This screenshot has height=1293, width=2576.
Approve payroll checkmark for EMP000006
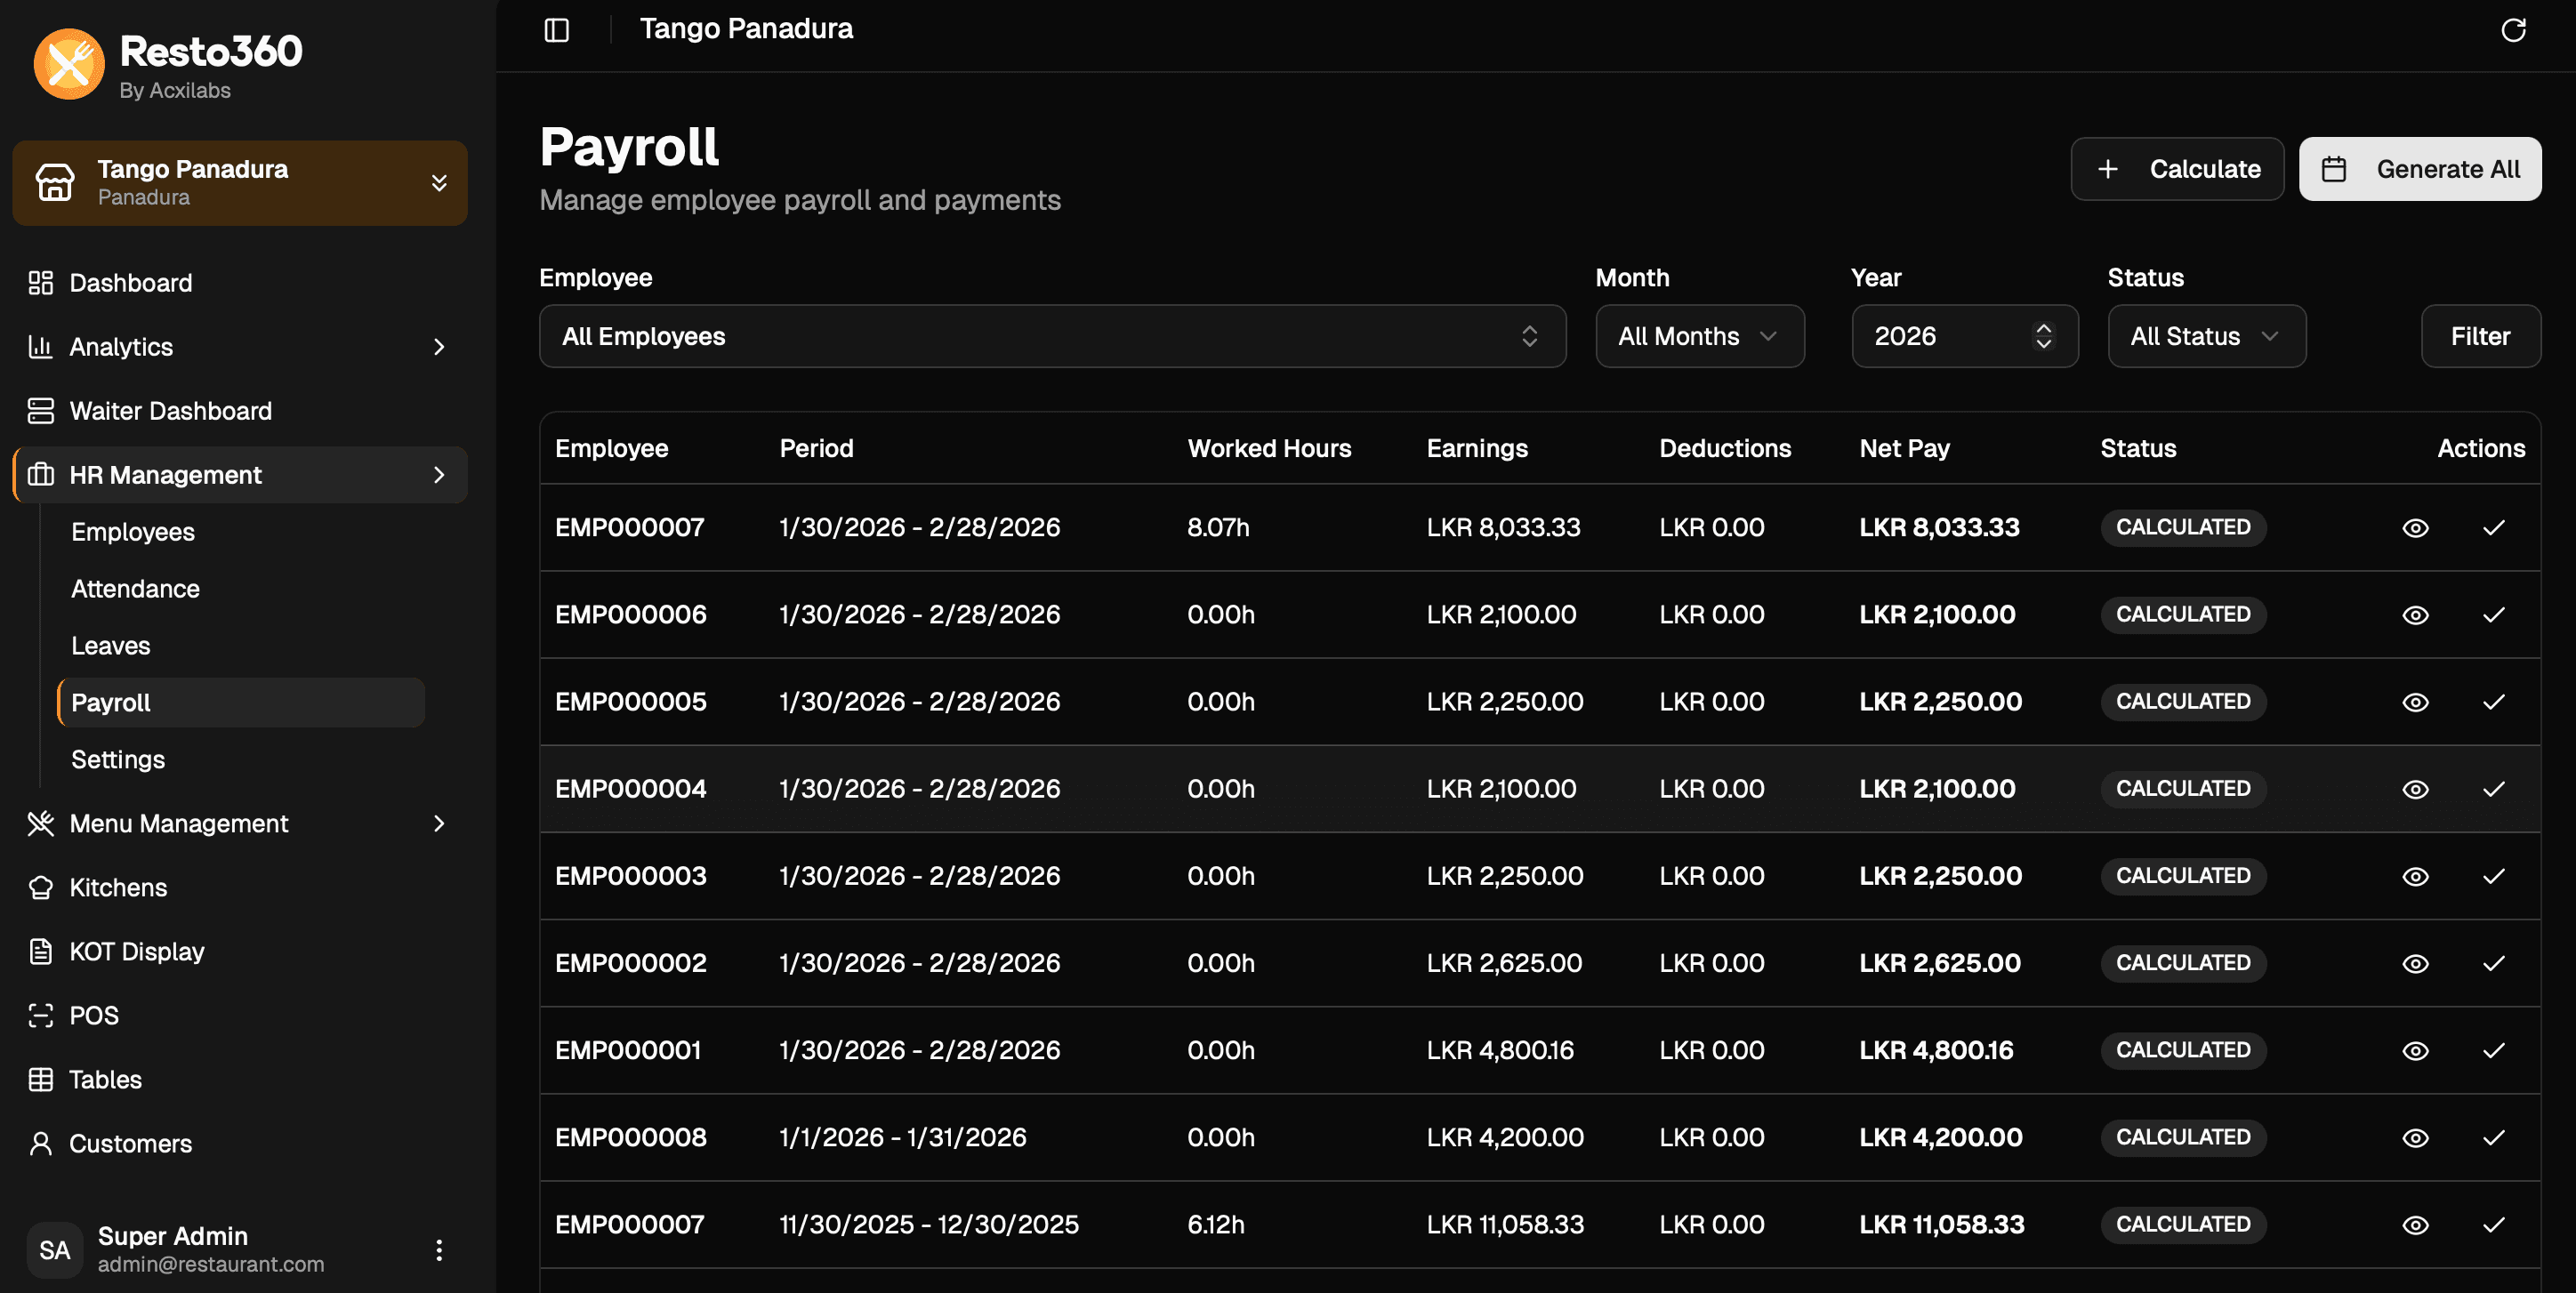(2493, 615)
